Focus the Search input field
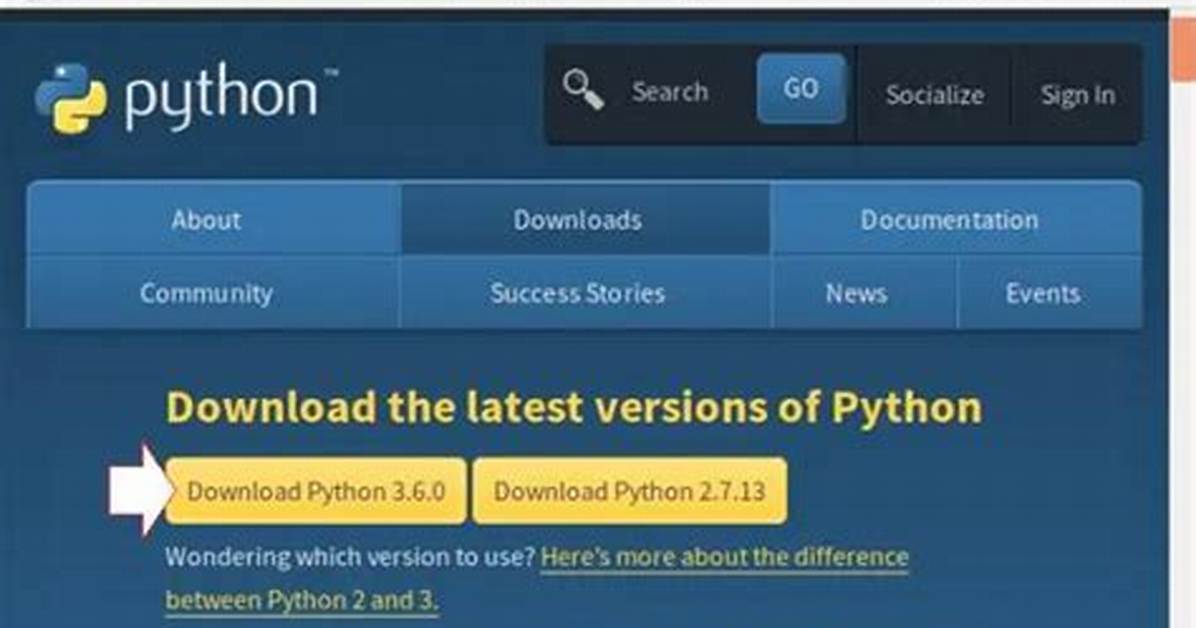 pos(670,92)
